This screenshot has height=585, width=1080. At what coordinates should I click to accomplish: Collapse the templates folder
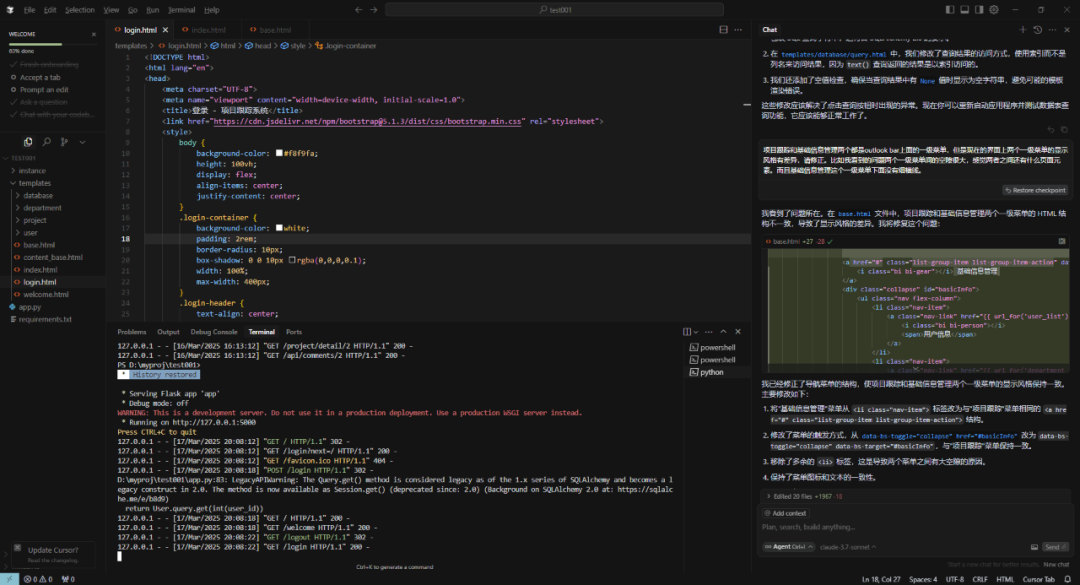(34, 183)
